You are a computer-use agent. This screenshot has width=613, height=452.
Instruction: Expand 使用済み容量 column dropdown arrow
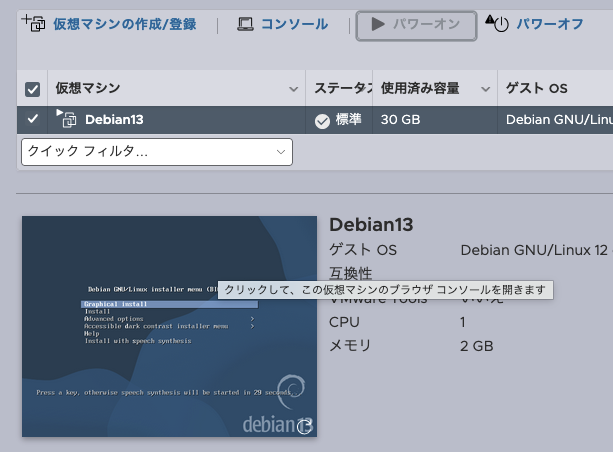(486, 89)
